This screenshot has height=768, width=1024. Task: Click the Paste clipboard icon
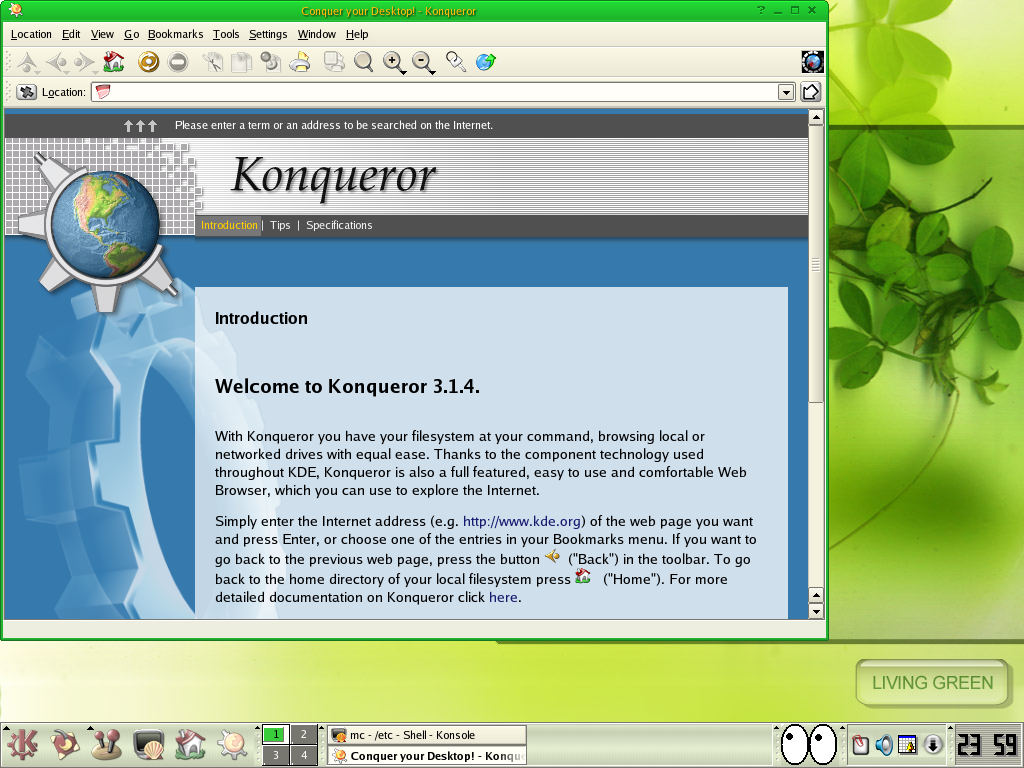tap(270, 62)
